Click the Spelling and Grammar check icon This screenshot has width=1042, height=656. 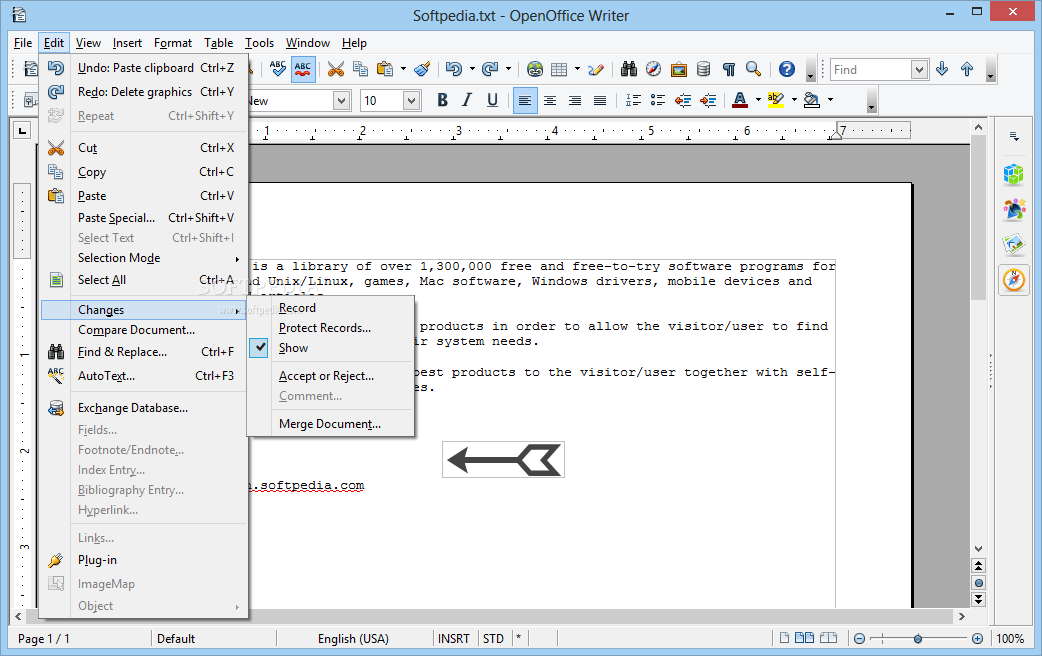(x=278, y=69)
